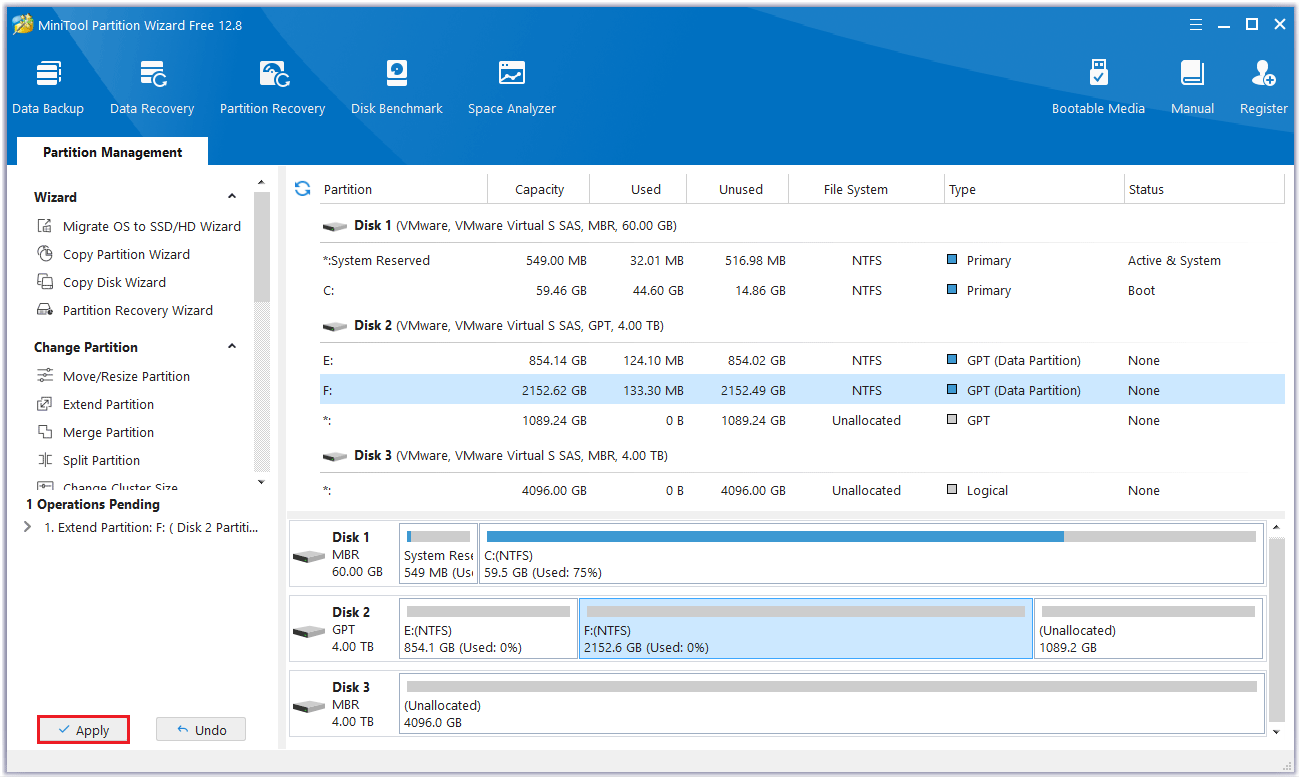Click the disk map scroll-up arrow
Image resolution: width=1299 pixels, height=777 pixels.
[1276, 527]
